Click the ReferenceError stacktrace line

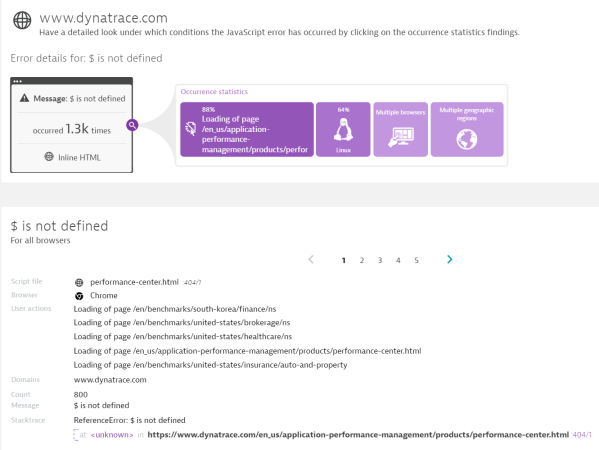tap(130, 420)
